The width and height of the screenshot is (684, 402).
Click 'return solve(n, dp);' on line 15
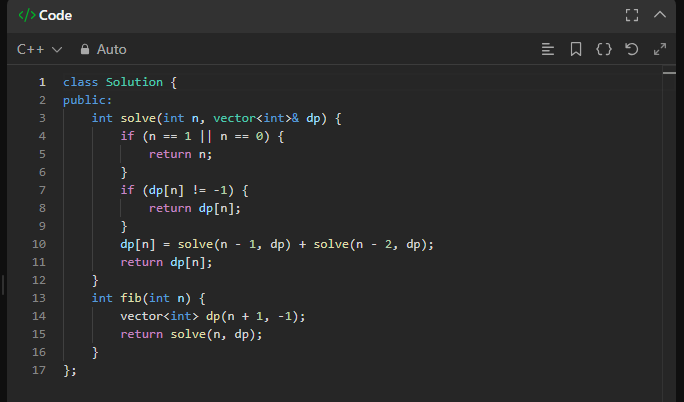(192, 334)
